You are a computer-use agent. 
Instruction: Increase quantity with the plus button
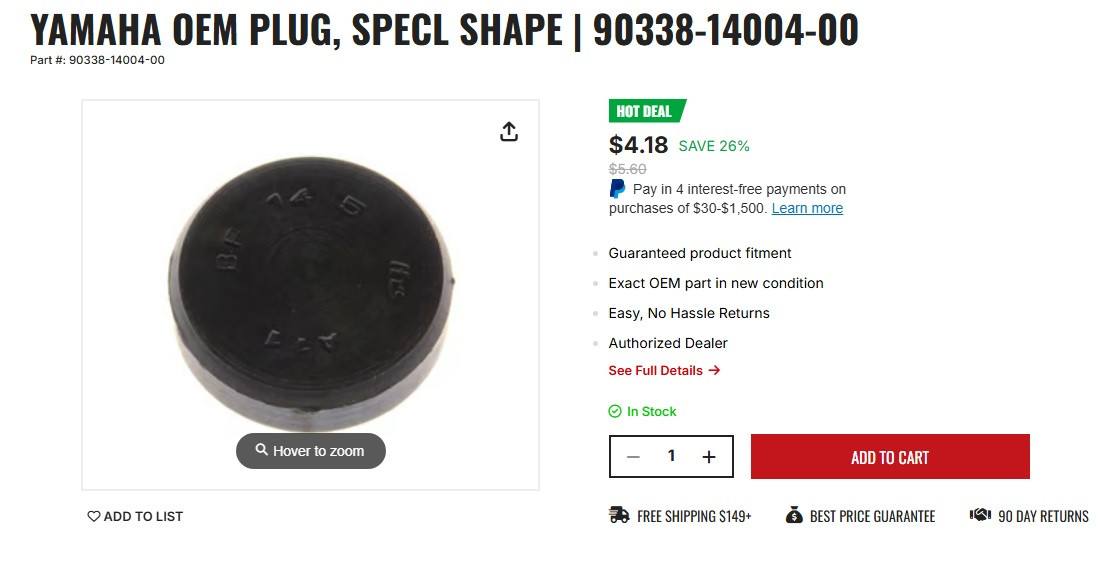click(x=709, y=457)
